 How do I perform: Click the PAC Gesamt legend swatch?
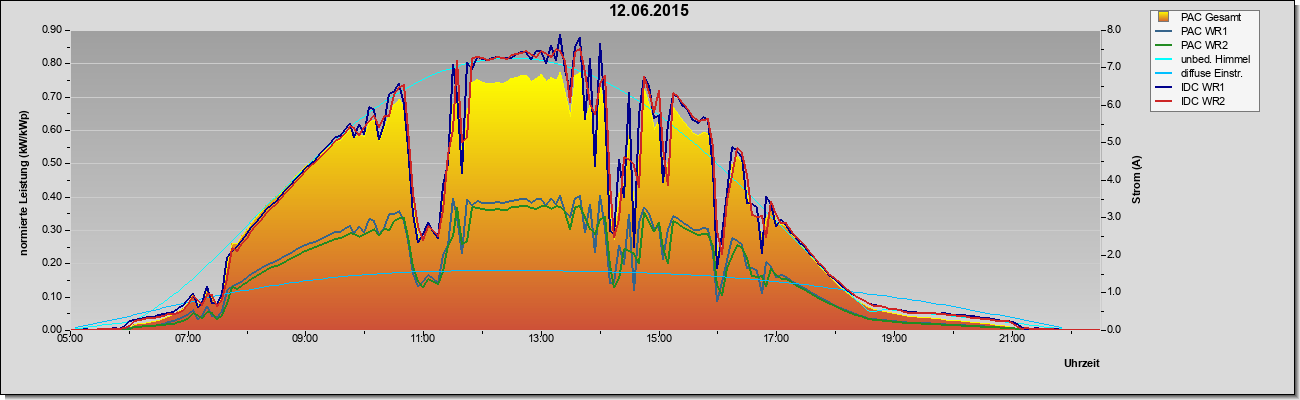click(1164, 17)
